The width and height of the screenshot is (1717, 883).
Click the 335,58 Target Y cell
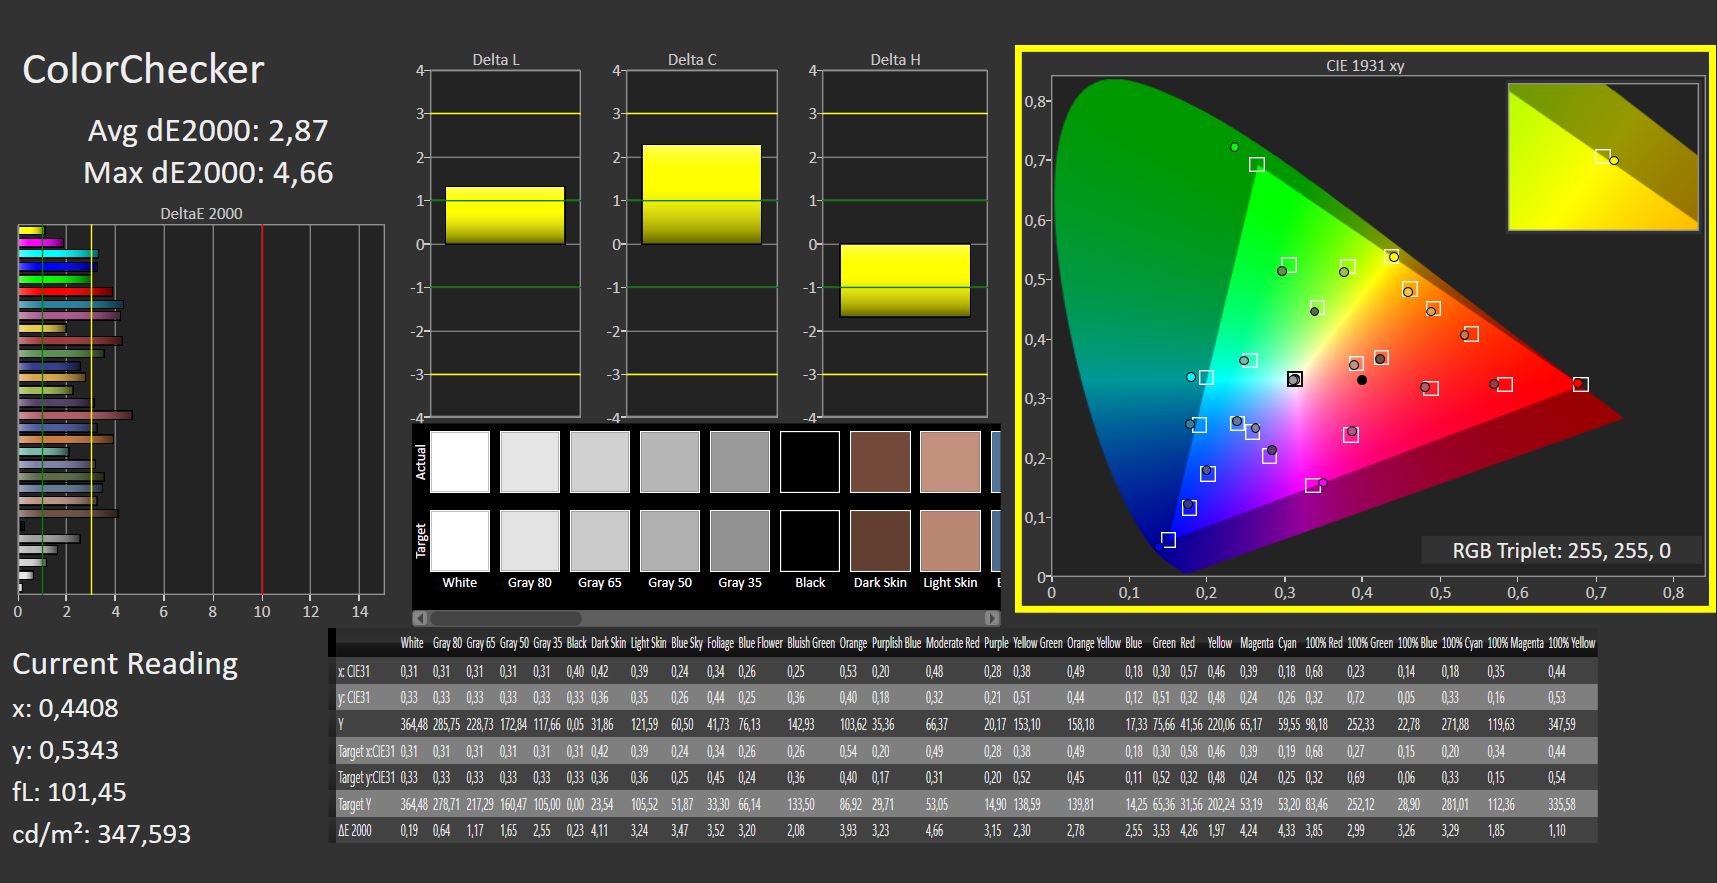coord(1561,804)
